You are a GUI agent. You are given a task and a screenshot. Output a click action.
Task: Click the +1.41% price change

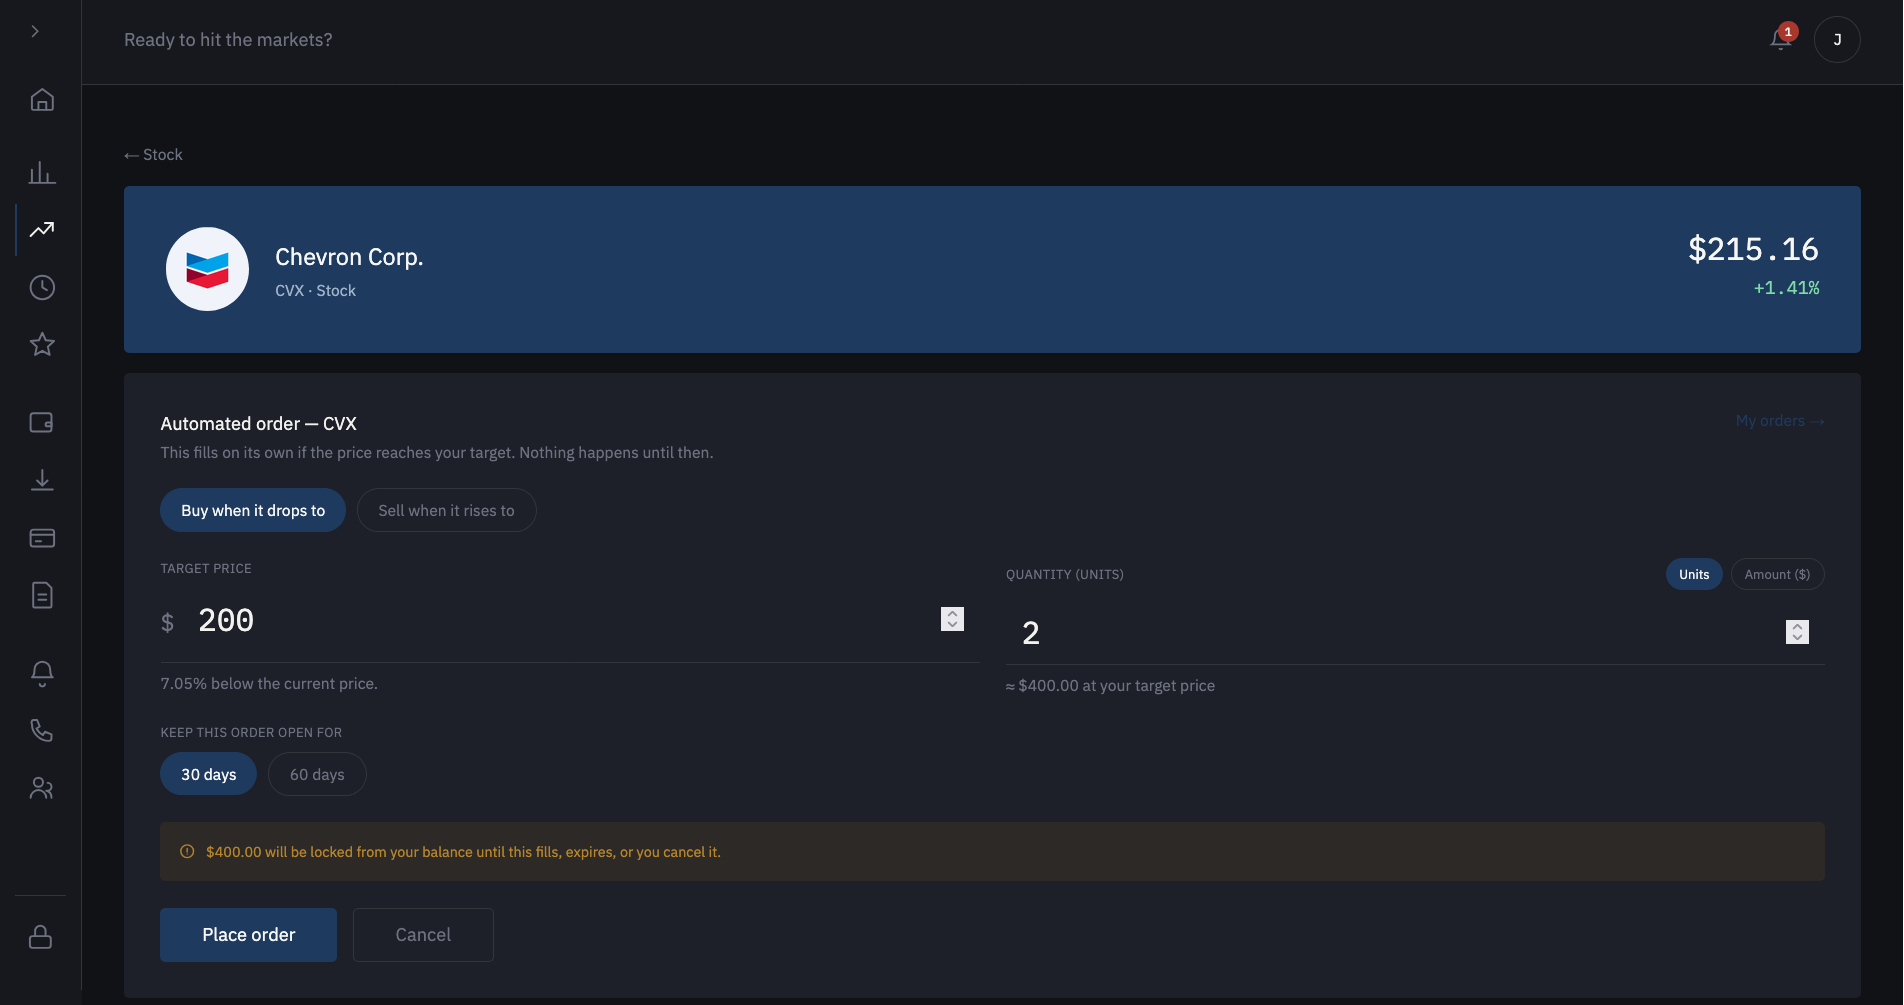point(1786,288)
